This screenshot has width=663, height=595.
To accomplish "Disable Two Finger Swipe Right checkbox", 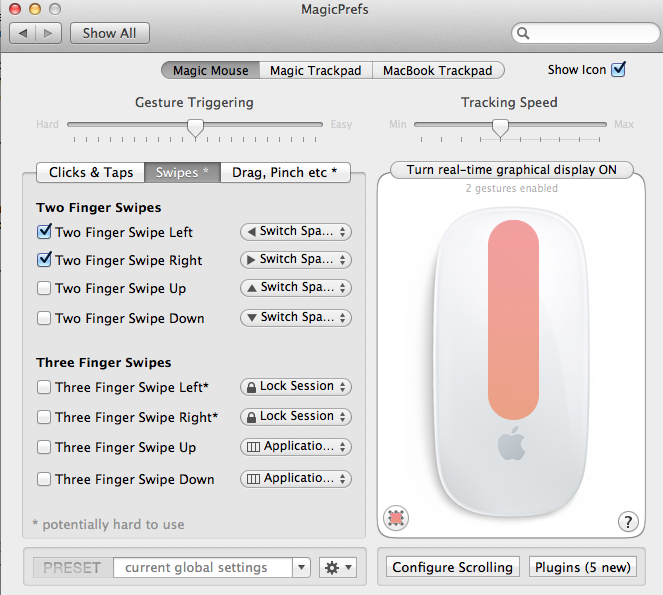I will 44,260.
